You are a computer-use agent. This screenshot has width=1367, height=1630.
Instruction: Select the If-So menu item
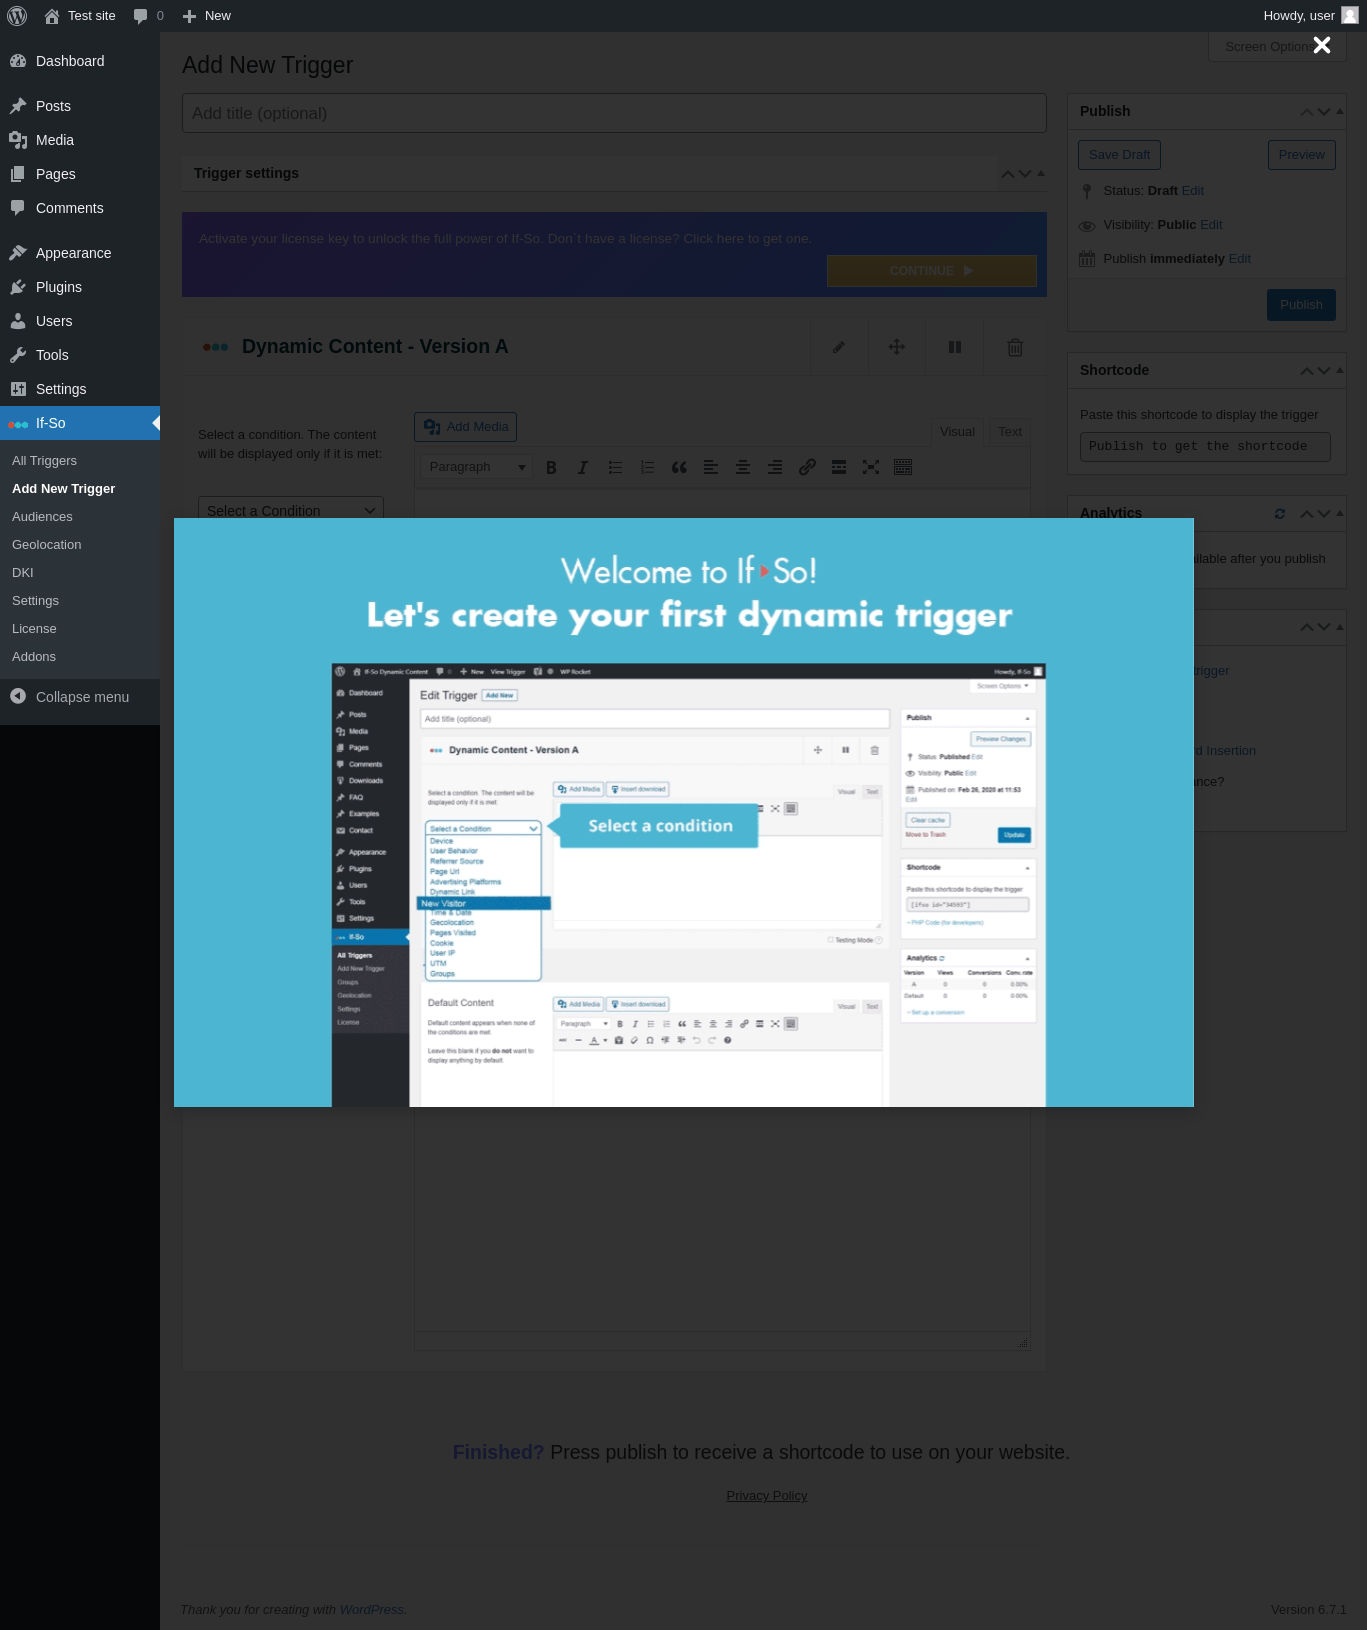[80, 423]
